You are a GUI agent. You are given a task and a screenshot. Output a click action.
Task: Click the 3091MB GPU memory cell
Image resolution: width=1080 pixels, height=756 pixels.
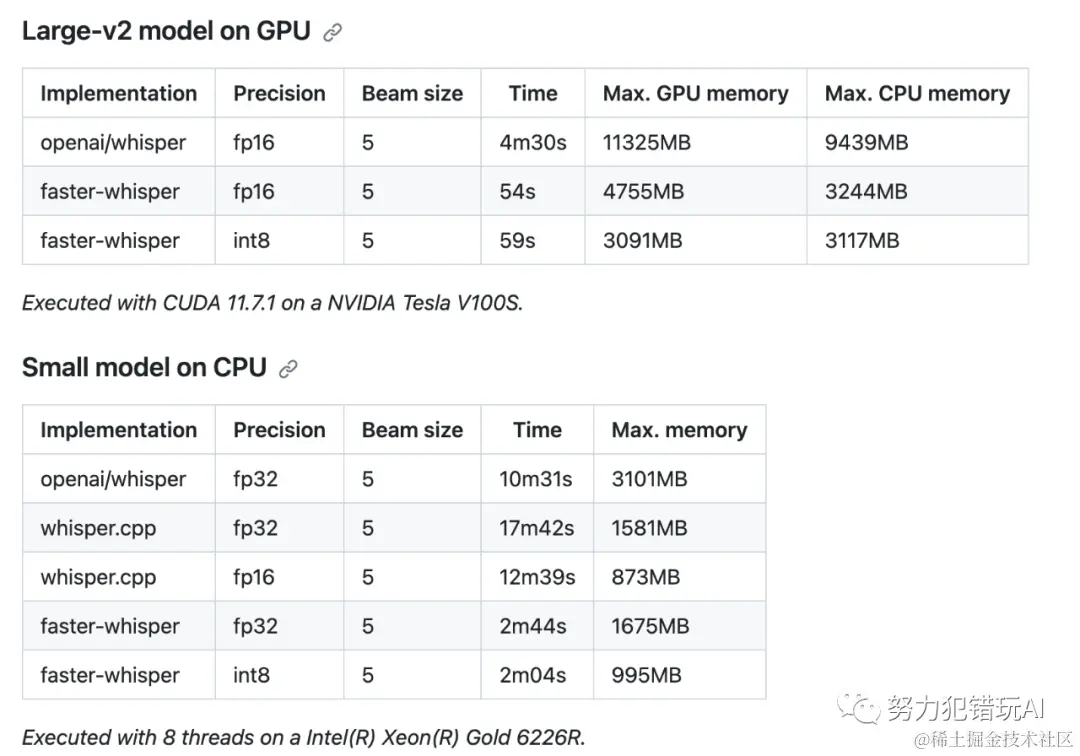click(x=696, y=240)
